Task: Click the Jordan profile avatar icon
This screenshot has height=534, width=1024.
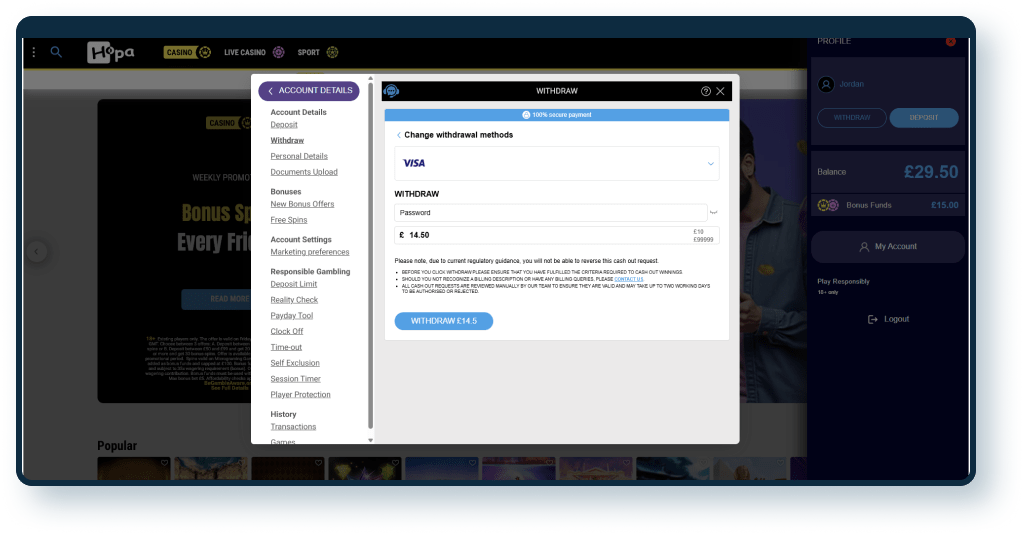Action: tap(826, 84)
